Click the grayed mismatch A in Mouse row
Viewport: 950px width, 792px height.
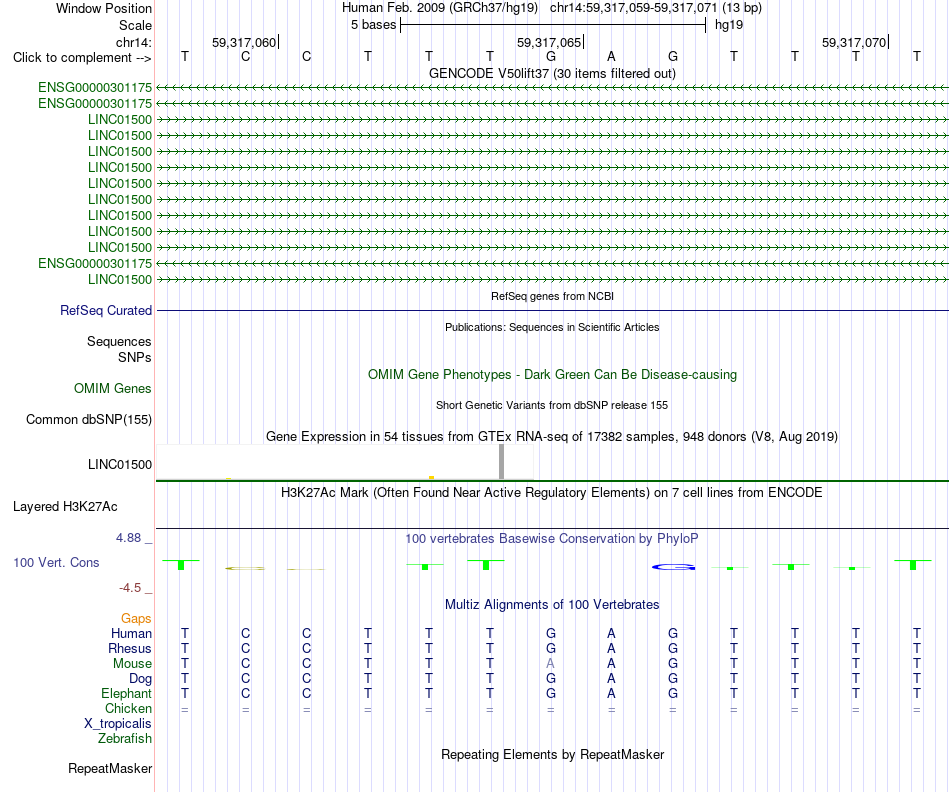point(550,664)
